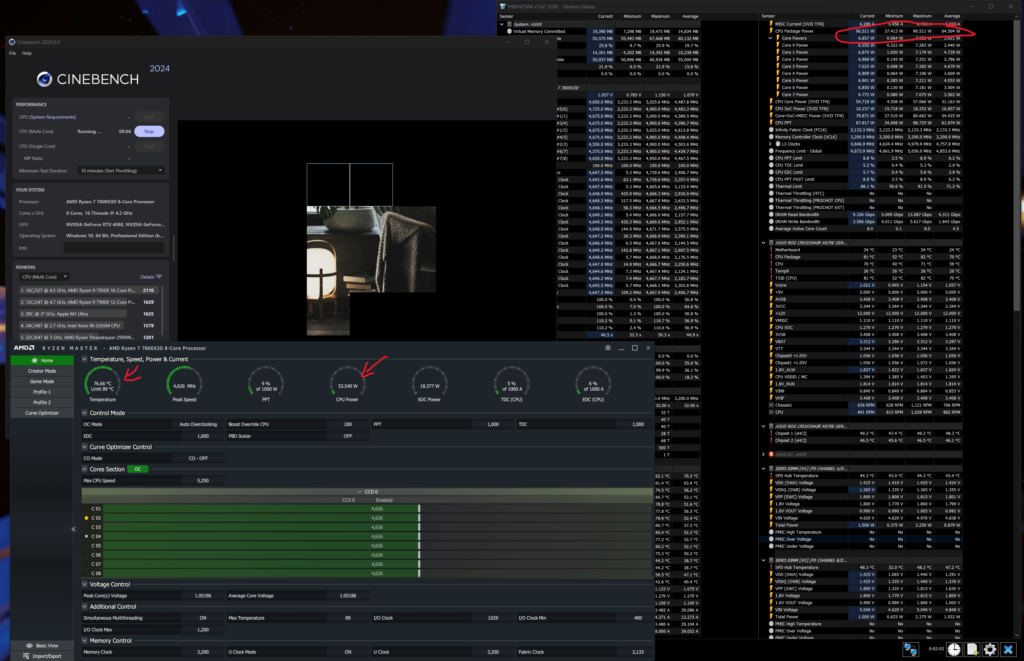Click the Max CPU Speed value 5,250
1024x661 pixels.
(202, 480)
